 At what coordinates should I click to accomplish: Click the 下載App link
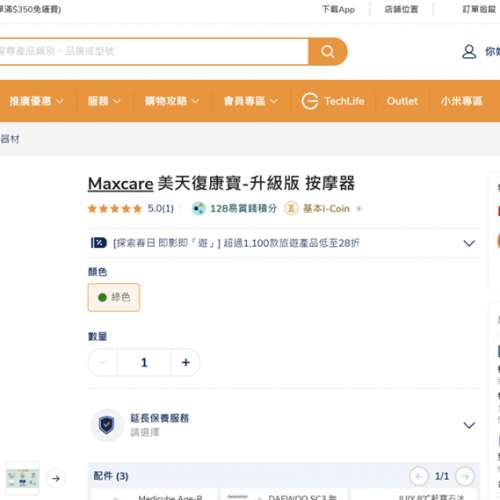coord(338,9)
